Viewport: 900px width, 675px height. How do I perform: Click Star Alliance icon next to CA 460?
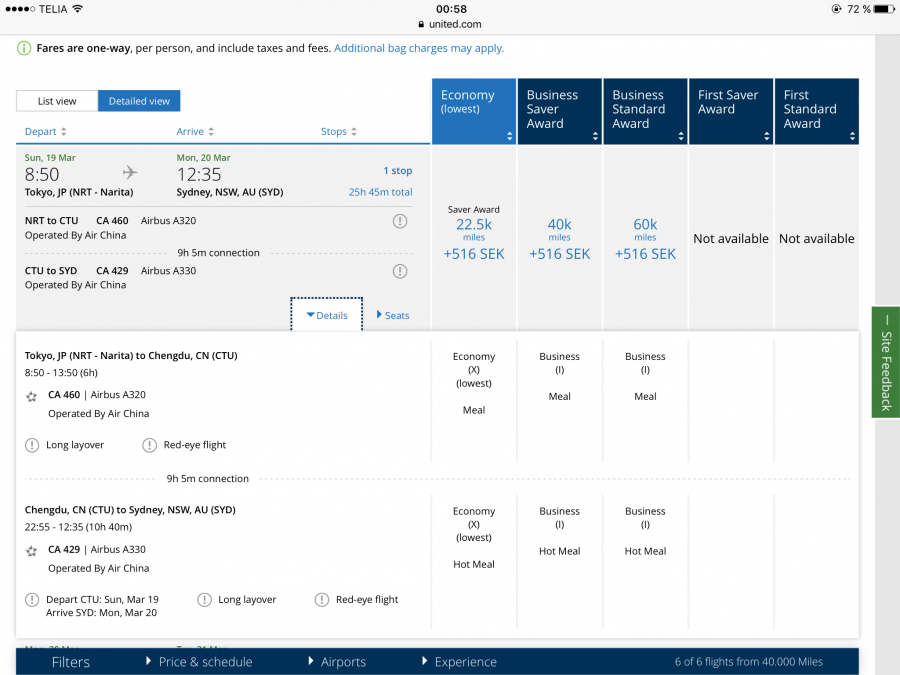[32, 396]
